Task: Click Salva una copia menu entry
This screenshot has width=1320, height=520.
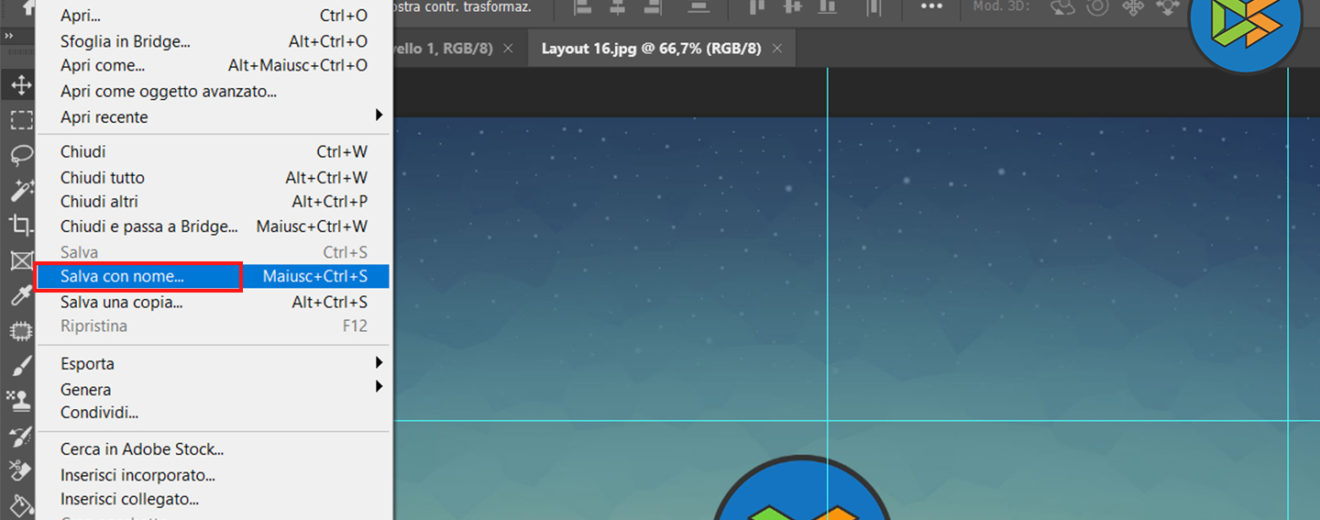Action: click(x=121, y=301)
